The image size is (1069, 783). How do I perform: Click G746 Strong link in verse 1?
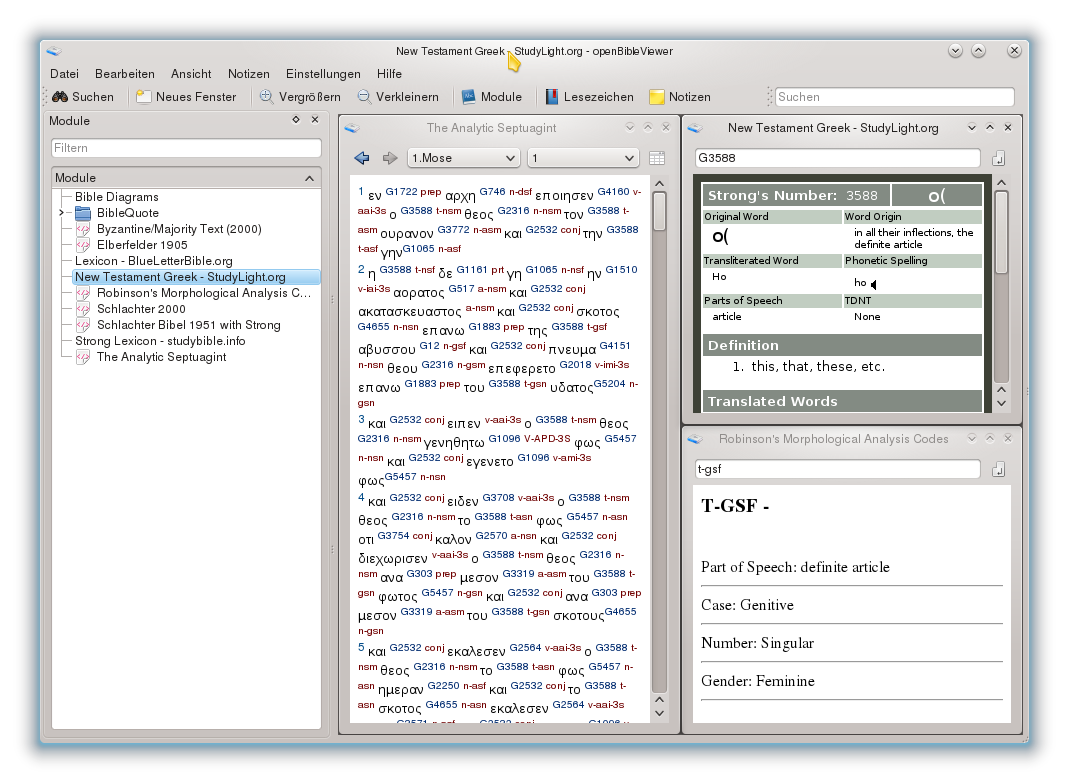click(x=492, y=192)
